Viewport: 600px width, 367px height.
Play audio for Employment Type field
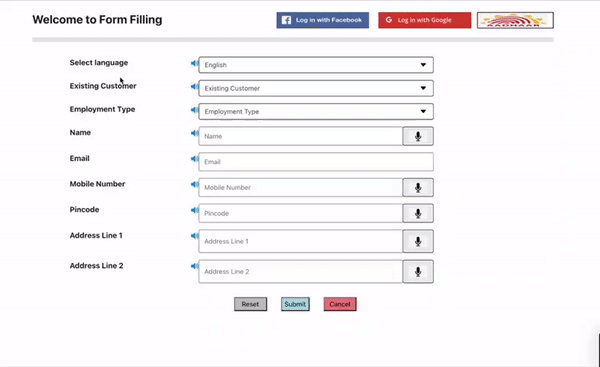coord(194,110)
